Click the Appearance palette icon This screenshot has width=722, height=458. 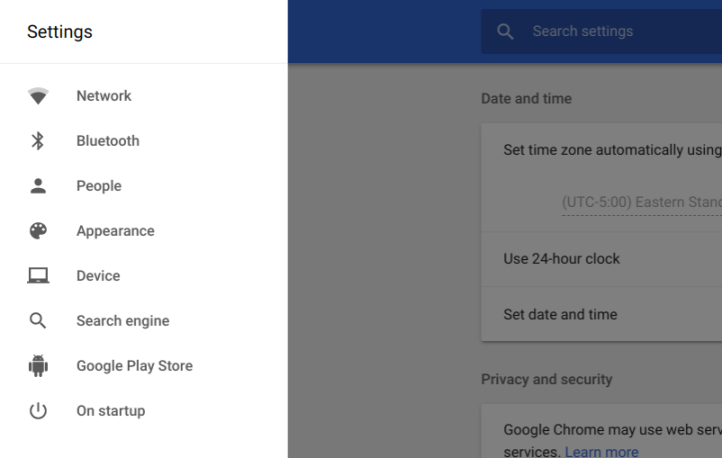coord(38,231)
